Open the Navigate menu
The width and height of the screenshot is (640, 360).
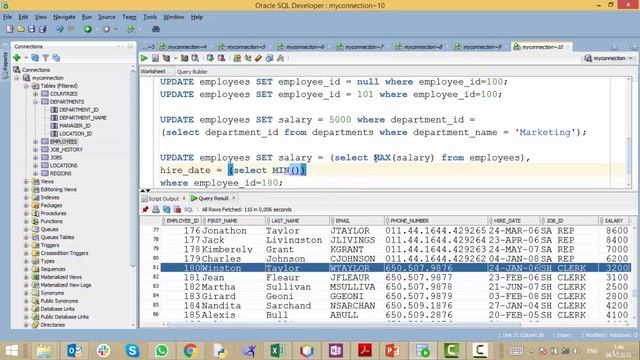[x=64, y=17]
